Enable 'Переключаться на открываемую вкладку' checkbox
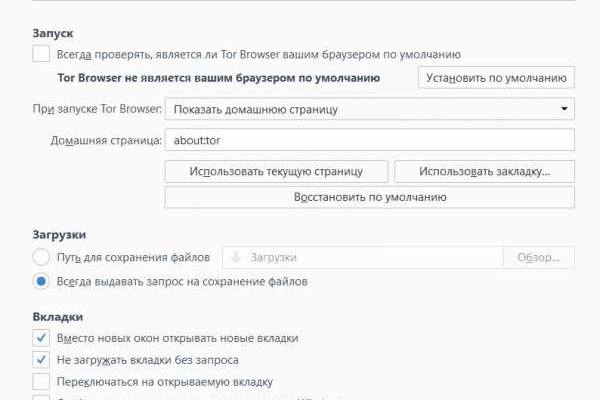The image size is (600, 400). coord(41,382)
